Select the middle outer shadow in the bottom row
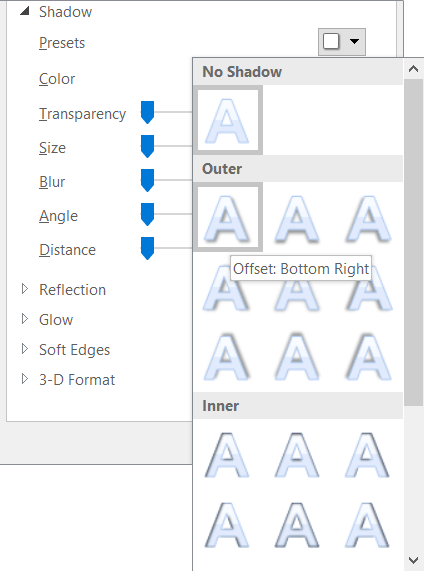 (x=298, y=357)
